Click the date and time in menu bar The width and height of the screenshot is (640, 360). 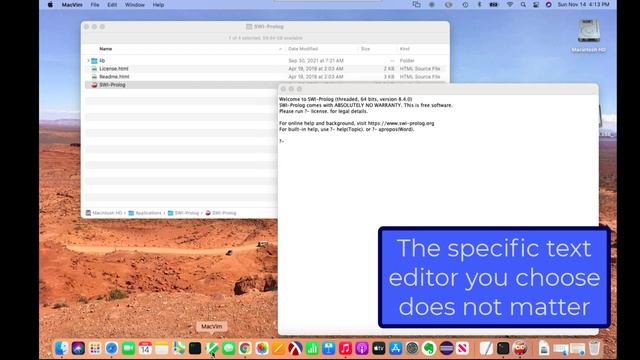(583, 4)
